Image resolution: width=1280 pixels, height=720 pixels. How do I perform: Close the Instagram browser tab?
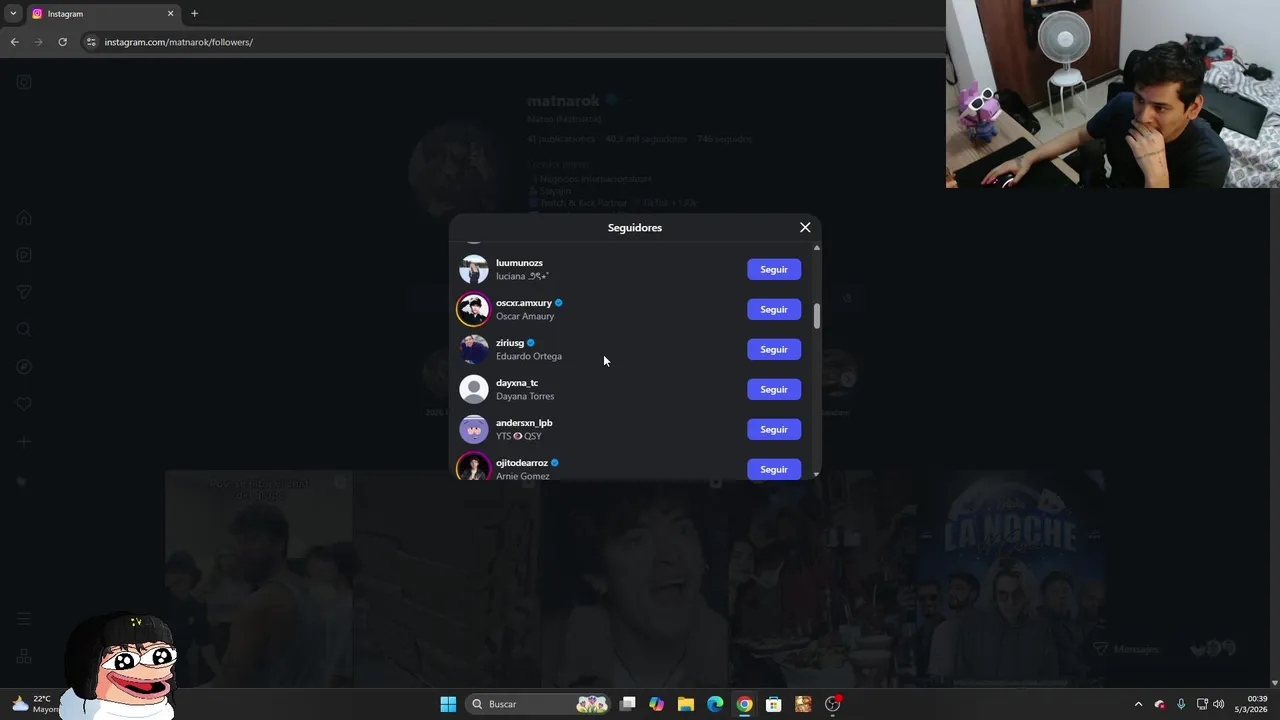[x=170, y=14]
